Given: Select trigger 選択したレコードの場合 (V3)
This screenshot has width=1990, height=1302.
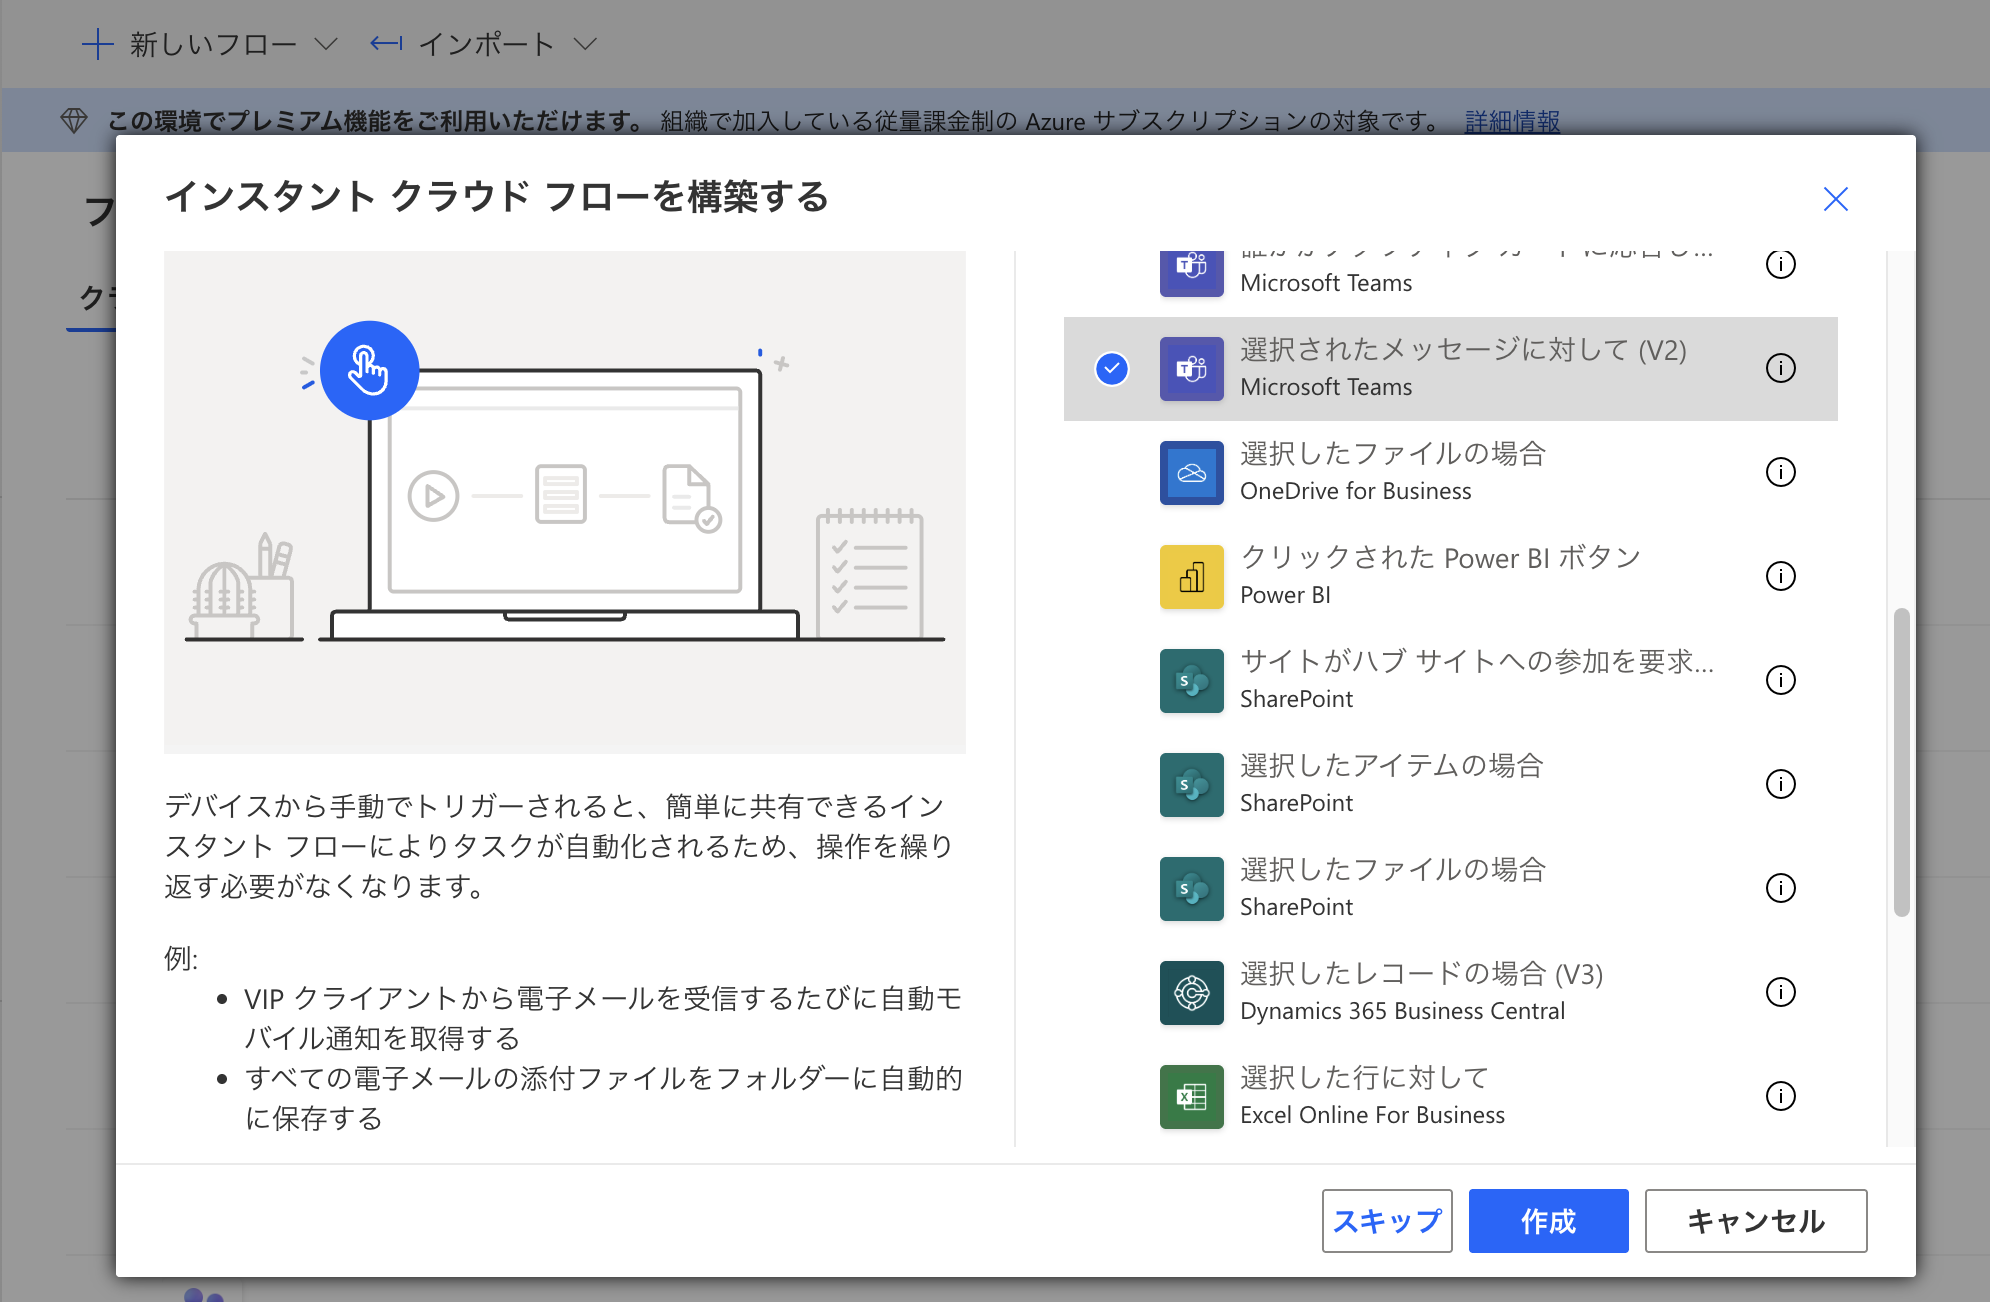Looking at the screenshot, I should pyautogui.click(x=1450, y=993).
